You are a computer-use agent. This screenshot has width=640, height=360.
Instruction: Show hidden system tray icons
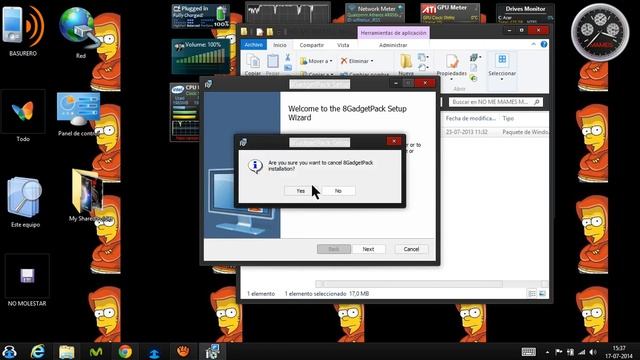547,352
